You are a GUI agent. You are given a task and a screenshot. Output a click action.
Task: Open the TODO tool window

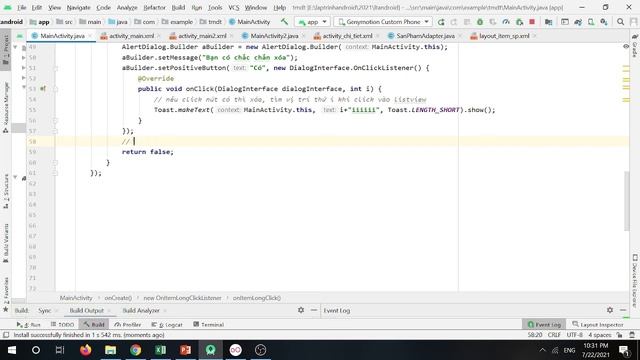(62, 324)
